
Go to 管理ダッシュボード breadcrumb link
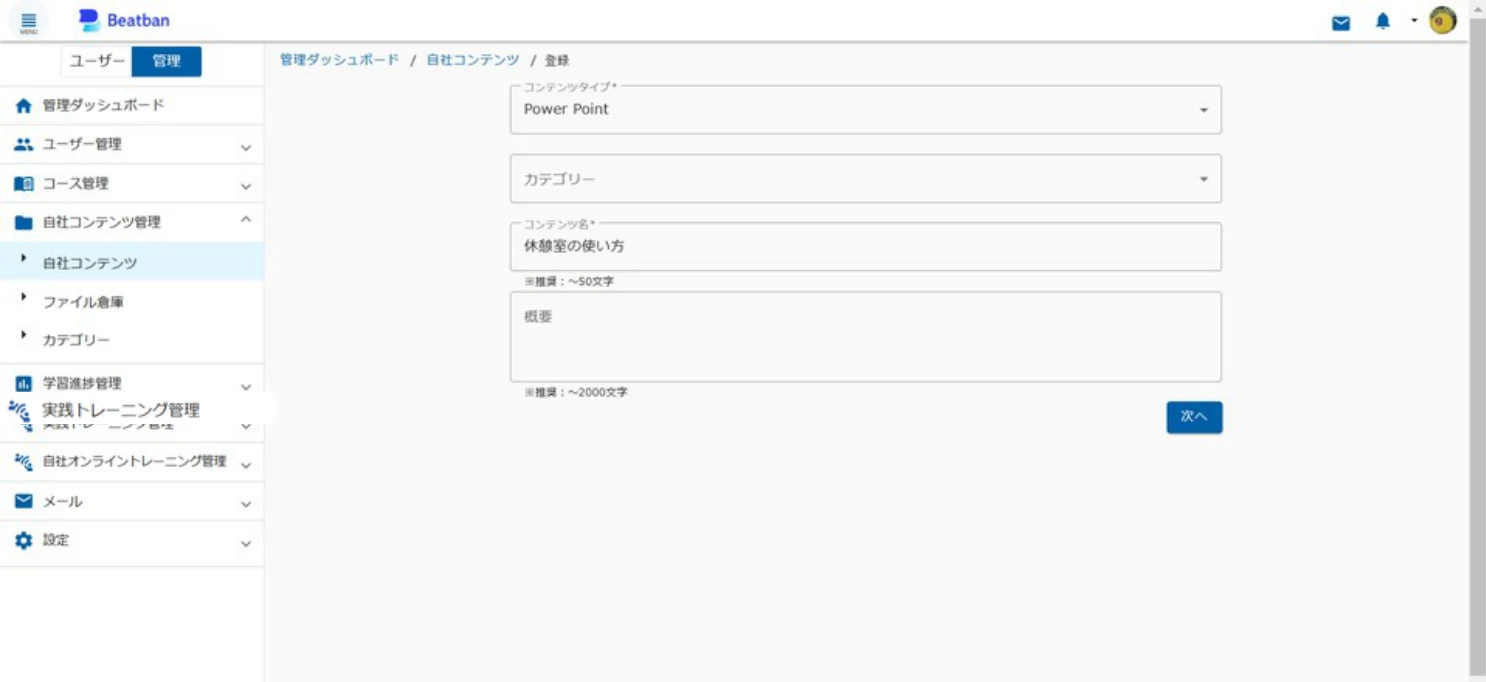pos(339,60)
